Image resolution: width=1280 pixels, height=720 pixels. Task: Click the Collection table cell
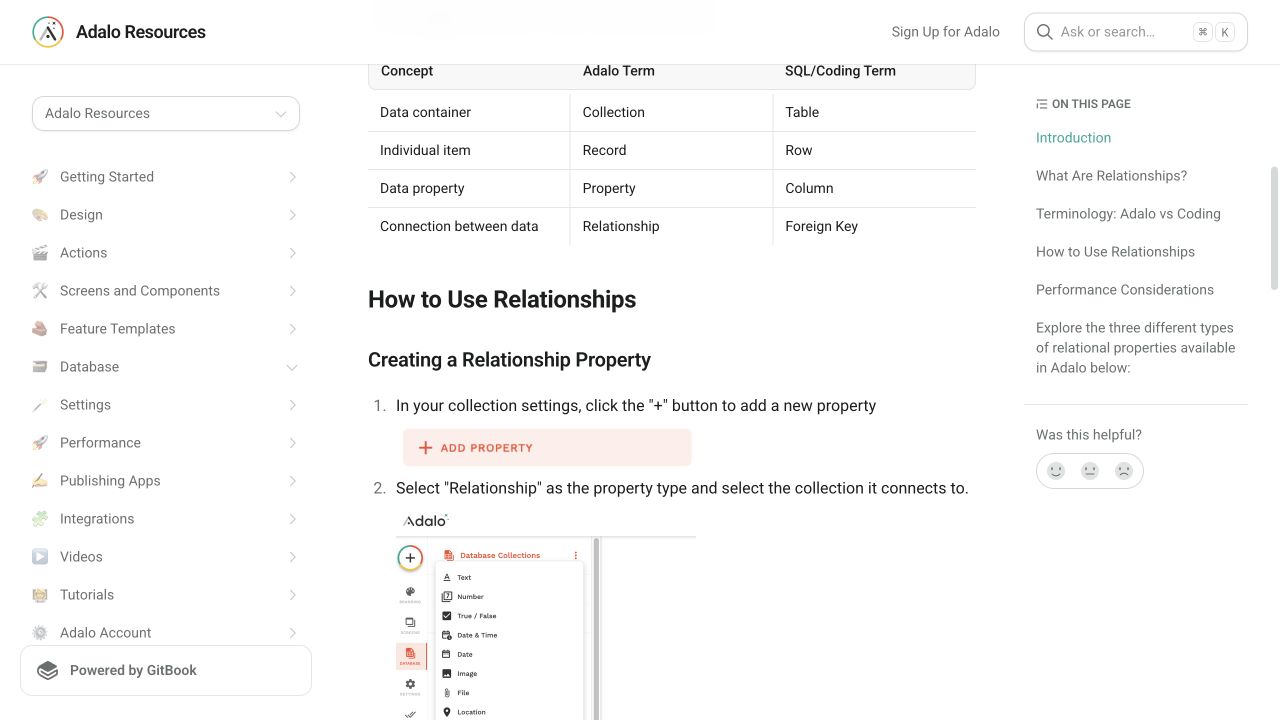point(671,112)
